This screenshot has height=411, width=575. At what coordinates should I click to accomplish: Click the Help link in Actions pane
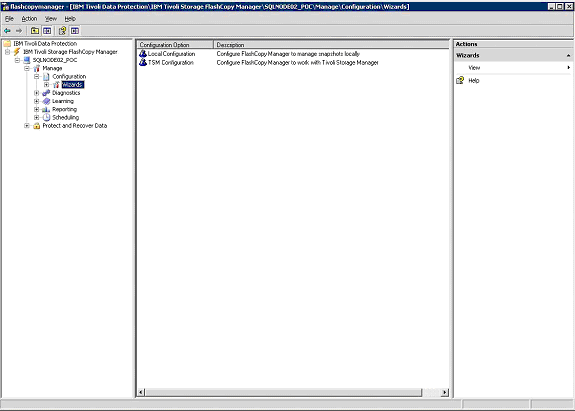pos(474,81)
